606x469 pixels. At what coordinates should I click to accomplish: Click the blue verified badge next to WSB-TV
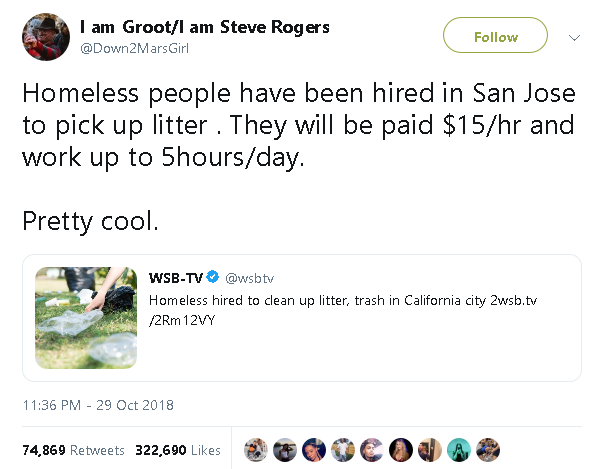(213, 276)
